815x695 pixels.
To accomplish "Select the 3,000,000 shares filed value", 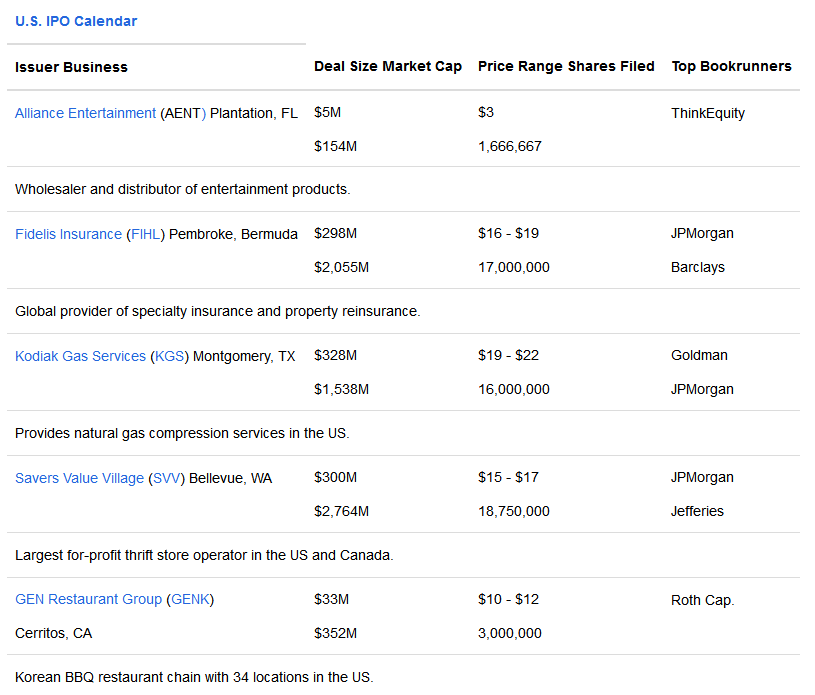I will click(510, 634).
